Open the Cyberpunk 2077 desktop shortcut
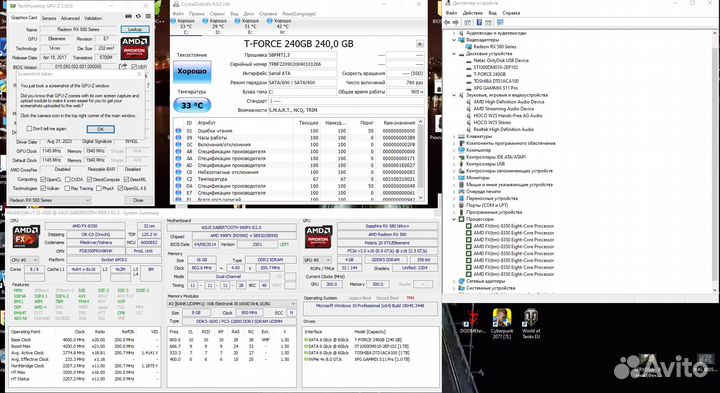Image resolution: width=720 pixels, height=393 pixels. (502, 323)
